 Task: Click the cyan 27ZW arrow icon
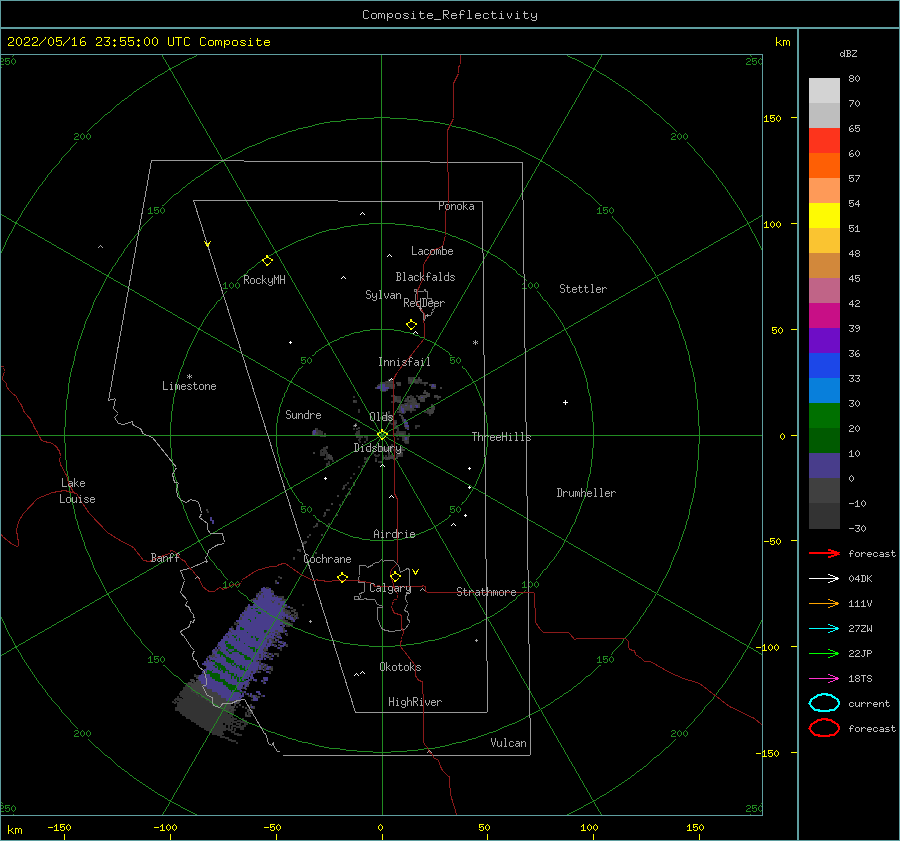click(x=824, y=629)
